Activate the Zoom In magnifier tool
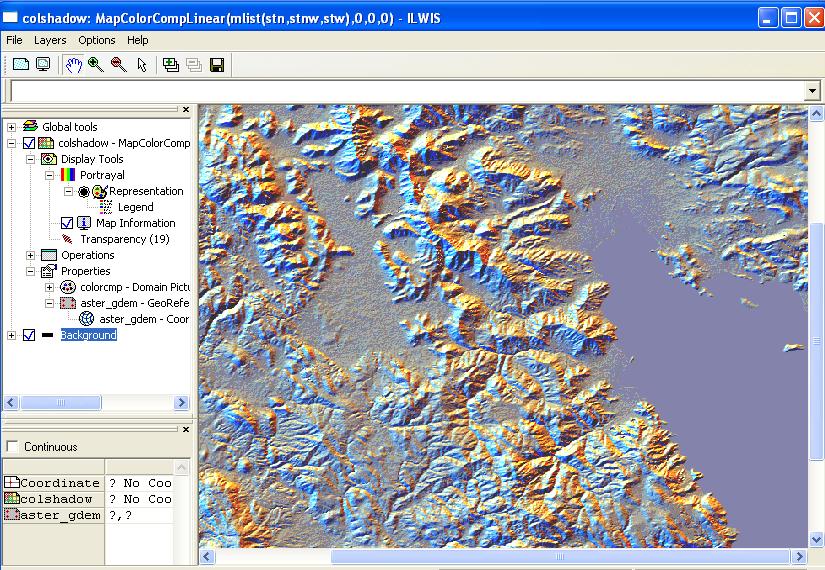Image resolution: width=825 pixels, height=570 pixels. tap(96, 65)
